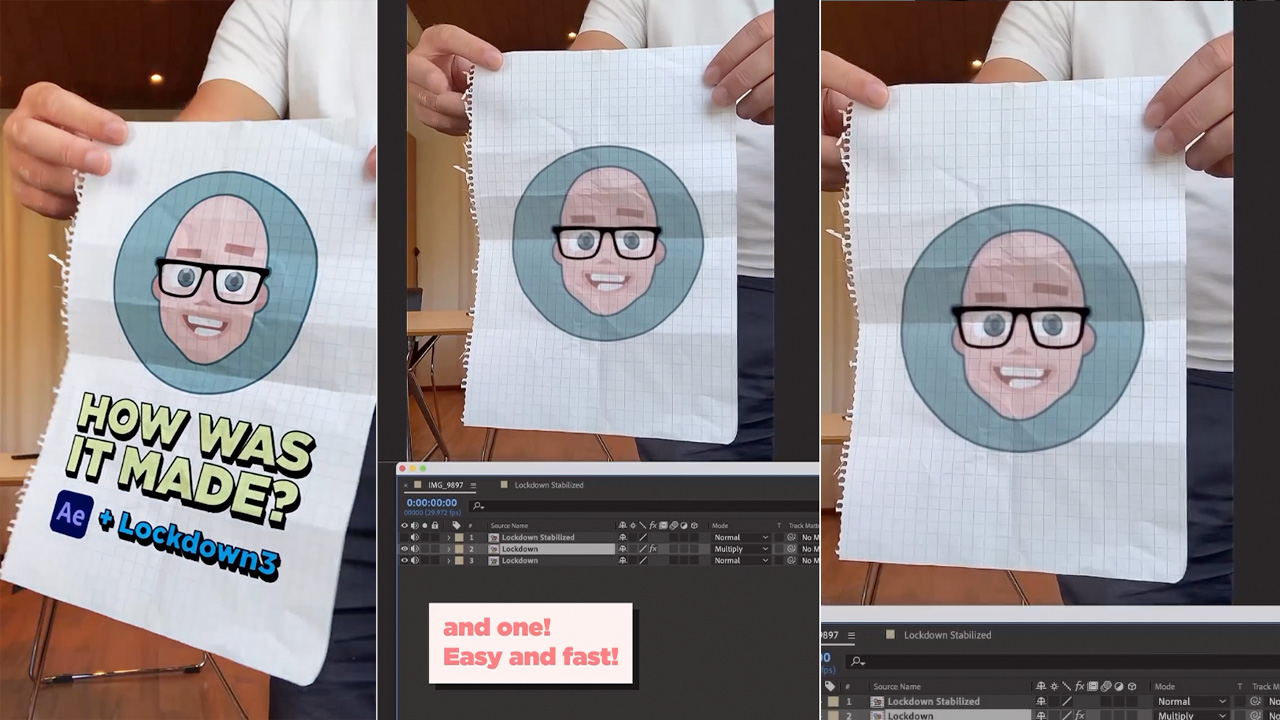Click Mode column header in right timeline
This screenshot has height=720, width=1280.
point(1164,686)
